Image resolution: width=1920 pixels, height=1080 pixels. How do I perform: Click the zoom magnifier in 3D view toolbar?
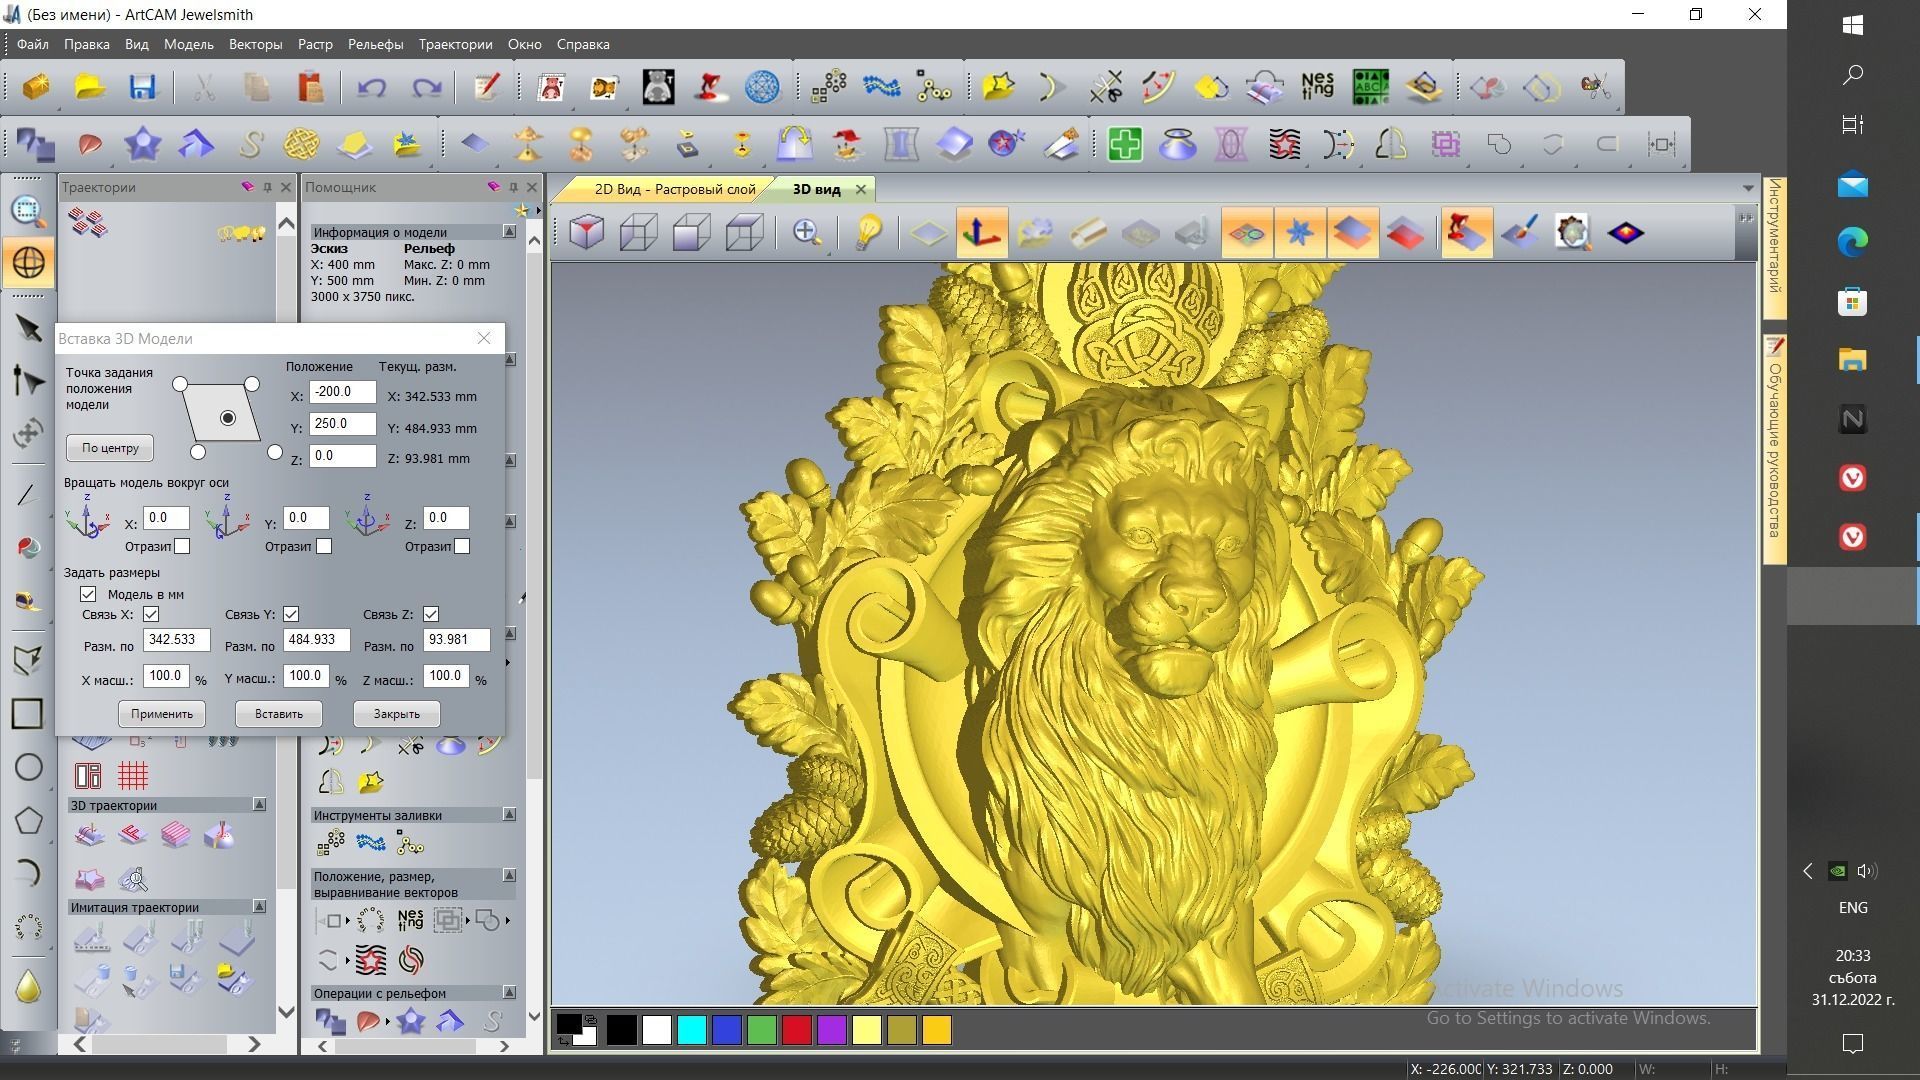click(806, 233)
